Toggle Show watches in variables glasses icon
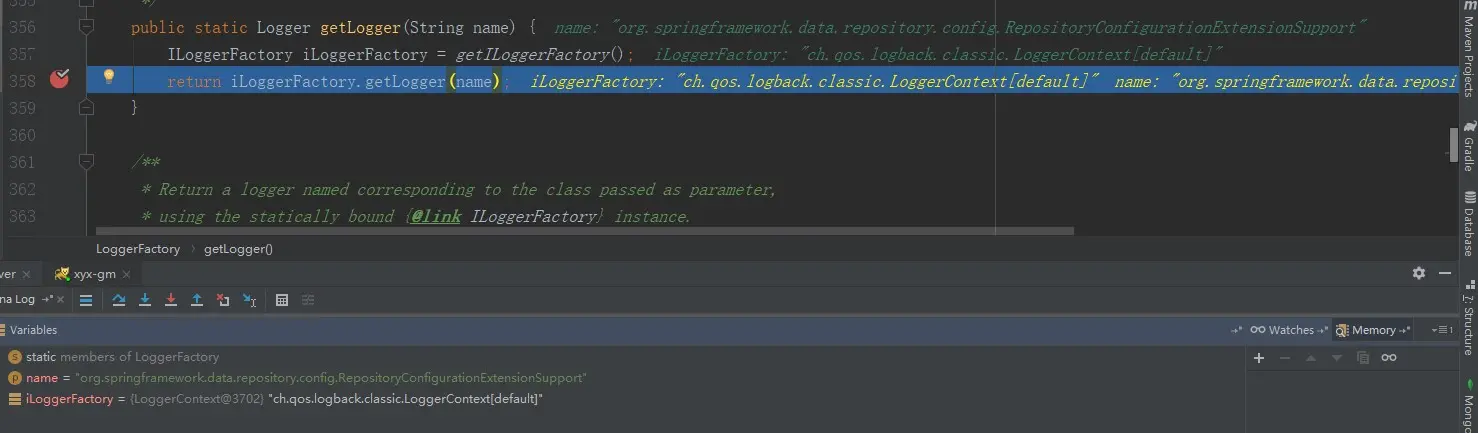The height and width of the screenshot is (433, 1478). click(1389, 358)
